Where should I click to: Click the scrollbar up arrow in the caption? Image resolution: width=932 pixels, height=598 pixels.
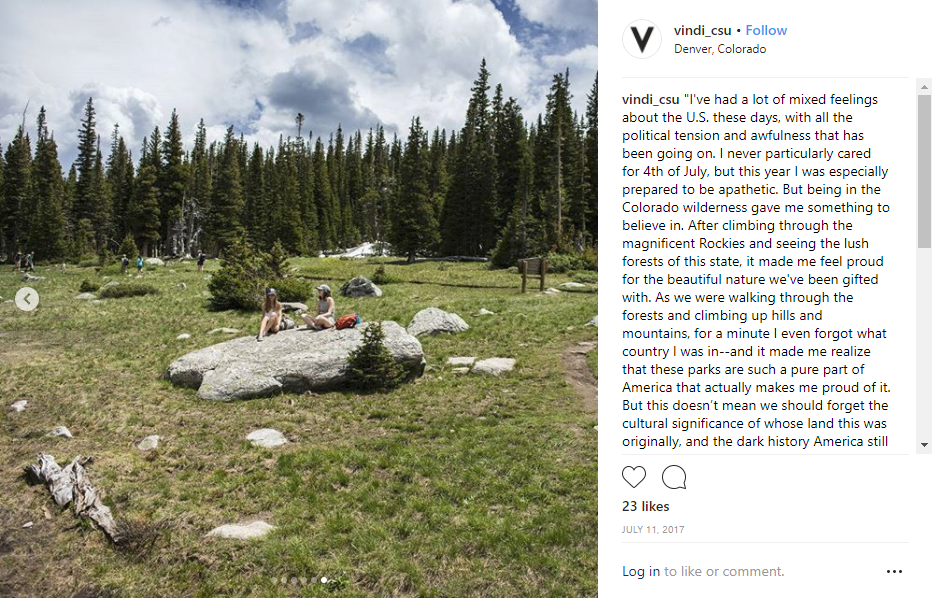(x=924, y=87)
